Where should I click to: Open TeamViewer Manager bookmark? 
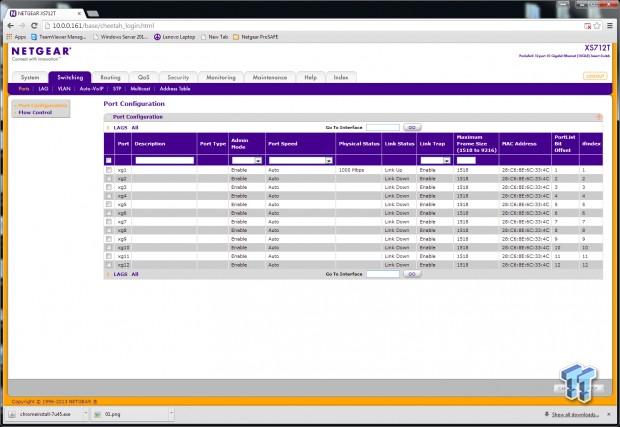pos(58,37)
